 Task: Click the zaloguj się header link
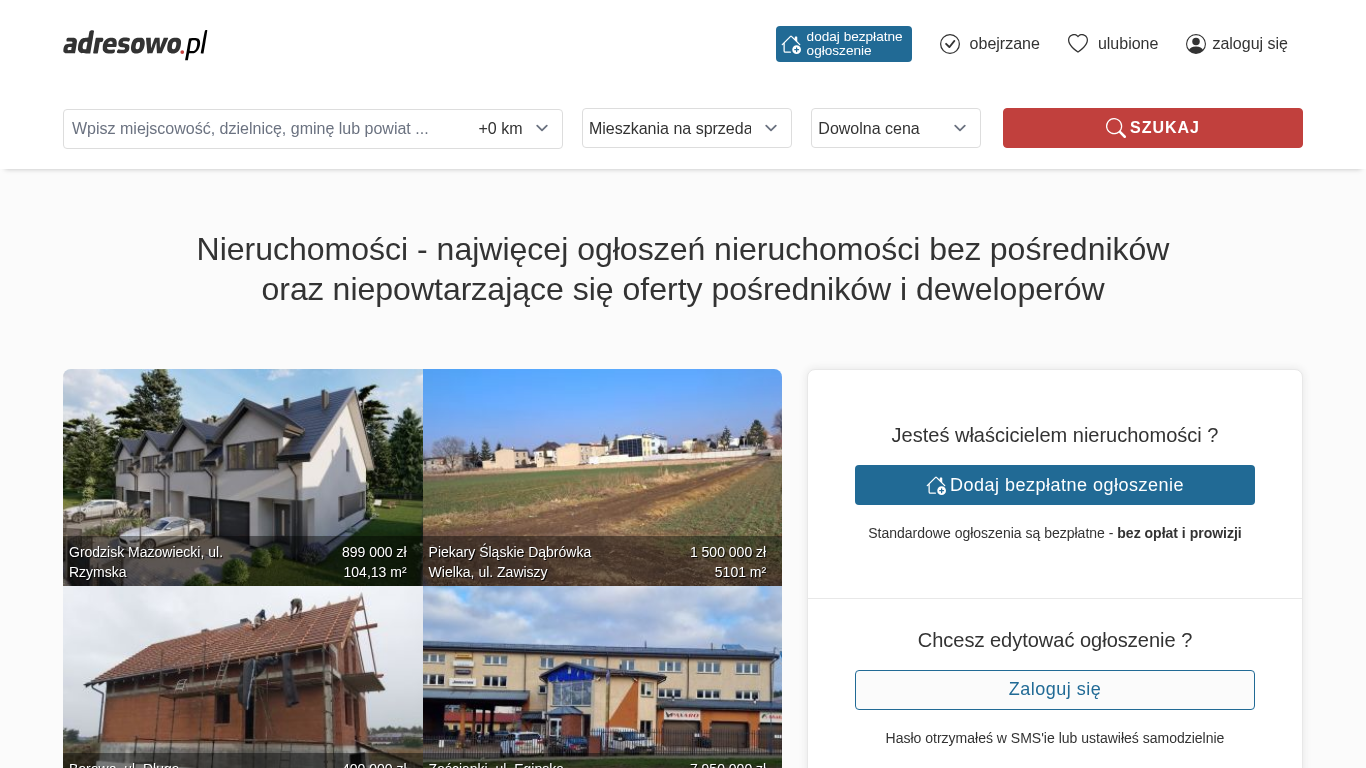(1249, 44)
